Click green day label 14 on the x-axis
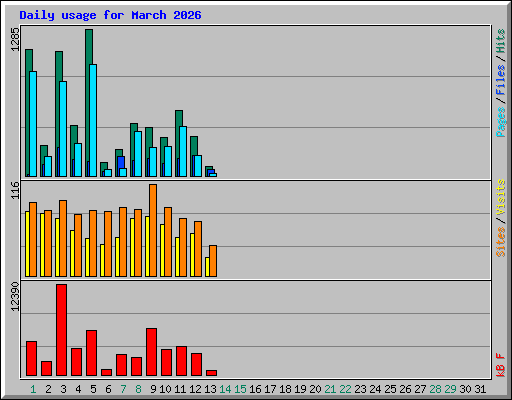512x400 pixels. (x=225, y=389)
